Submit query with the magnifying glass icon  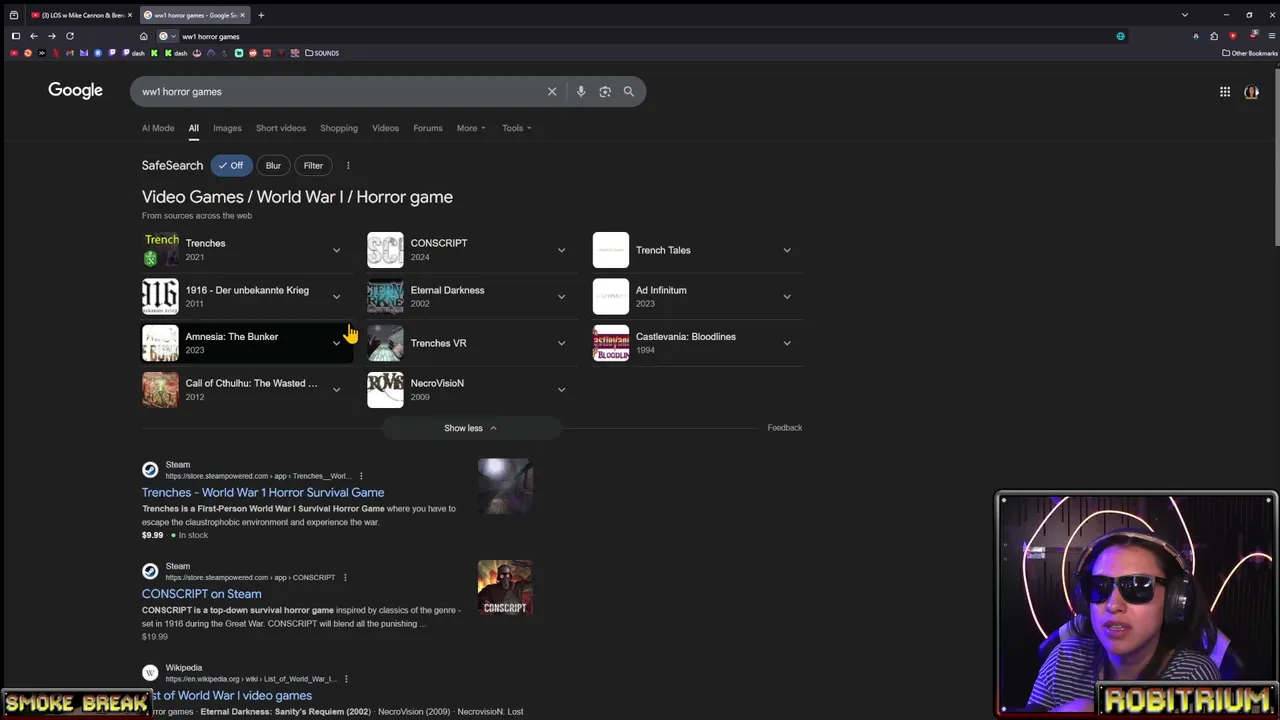tap(629, 91)
